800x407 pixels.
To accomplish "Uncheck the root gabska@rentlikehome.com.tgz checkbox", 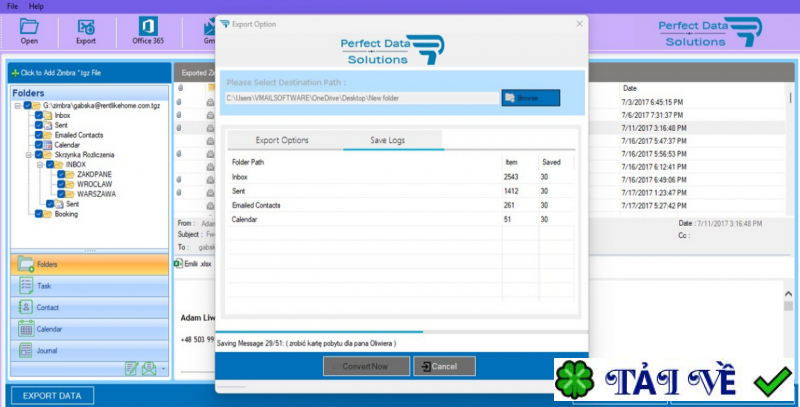I will 28,106.
